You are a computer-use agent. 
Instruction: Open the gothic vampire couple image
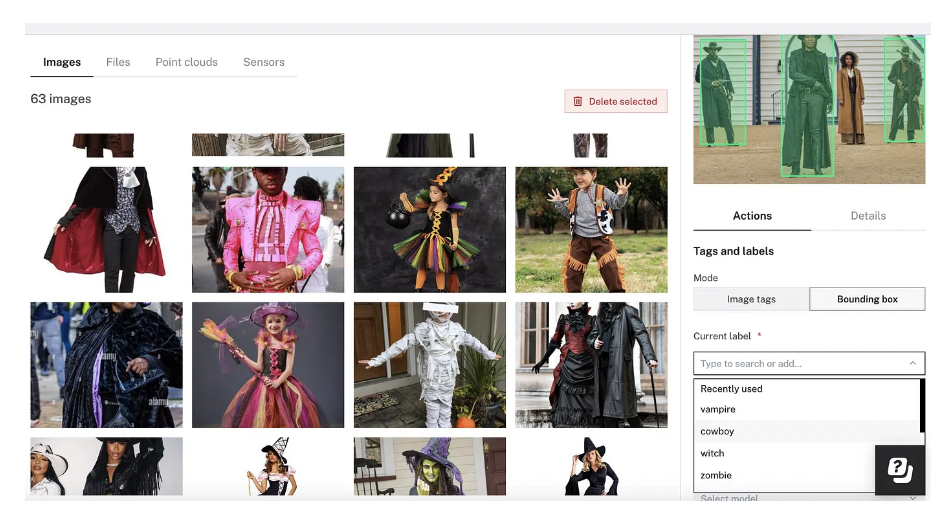coord(591,365)
